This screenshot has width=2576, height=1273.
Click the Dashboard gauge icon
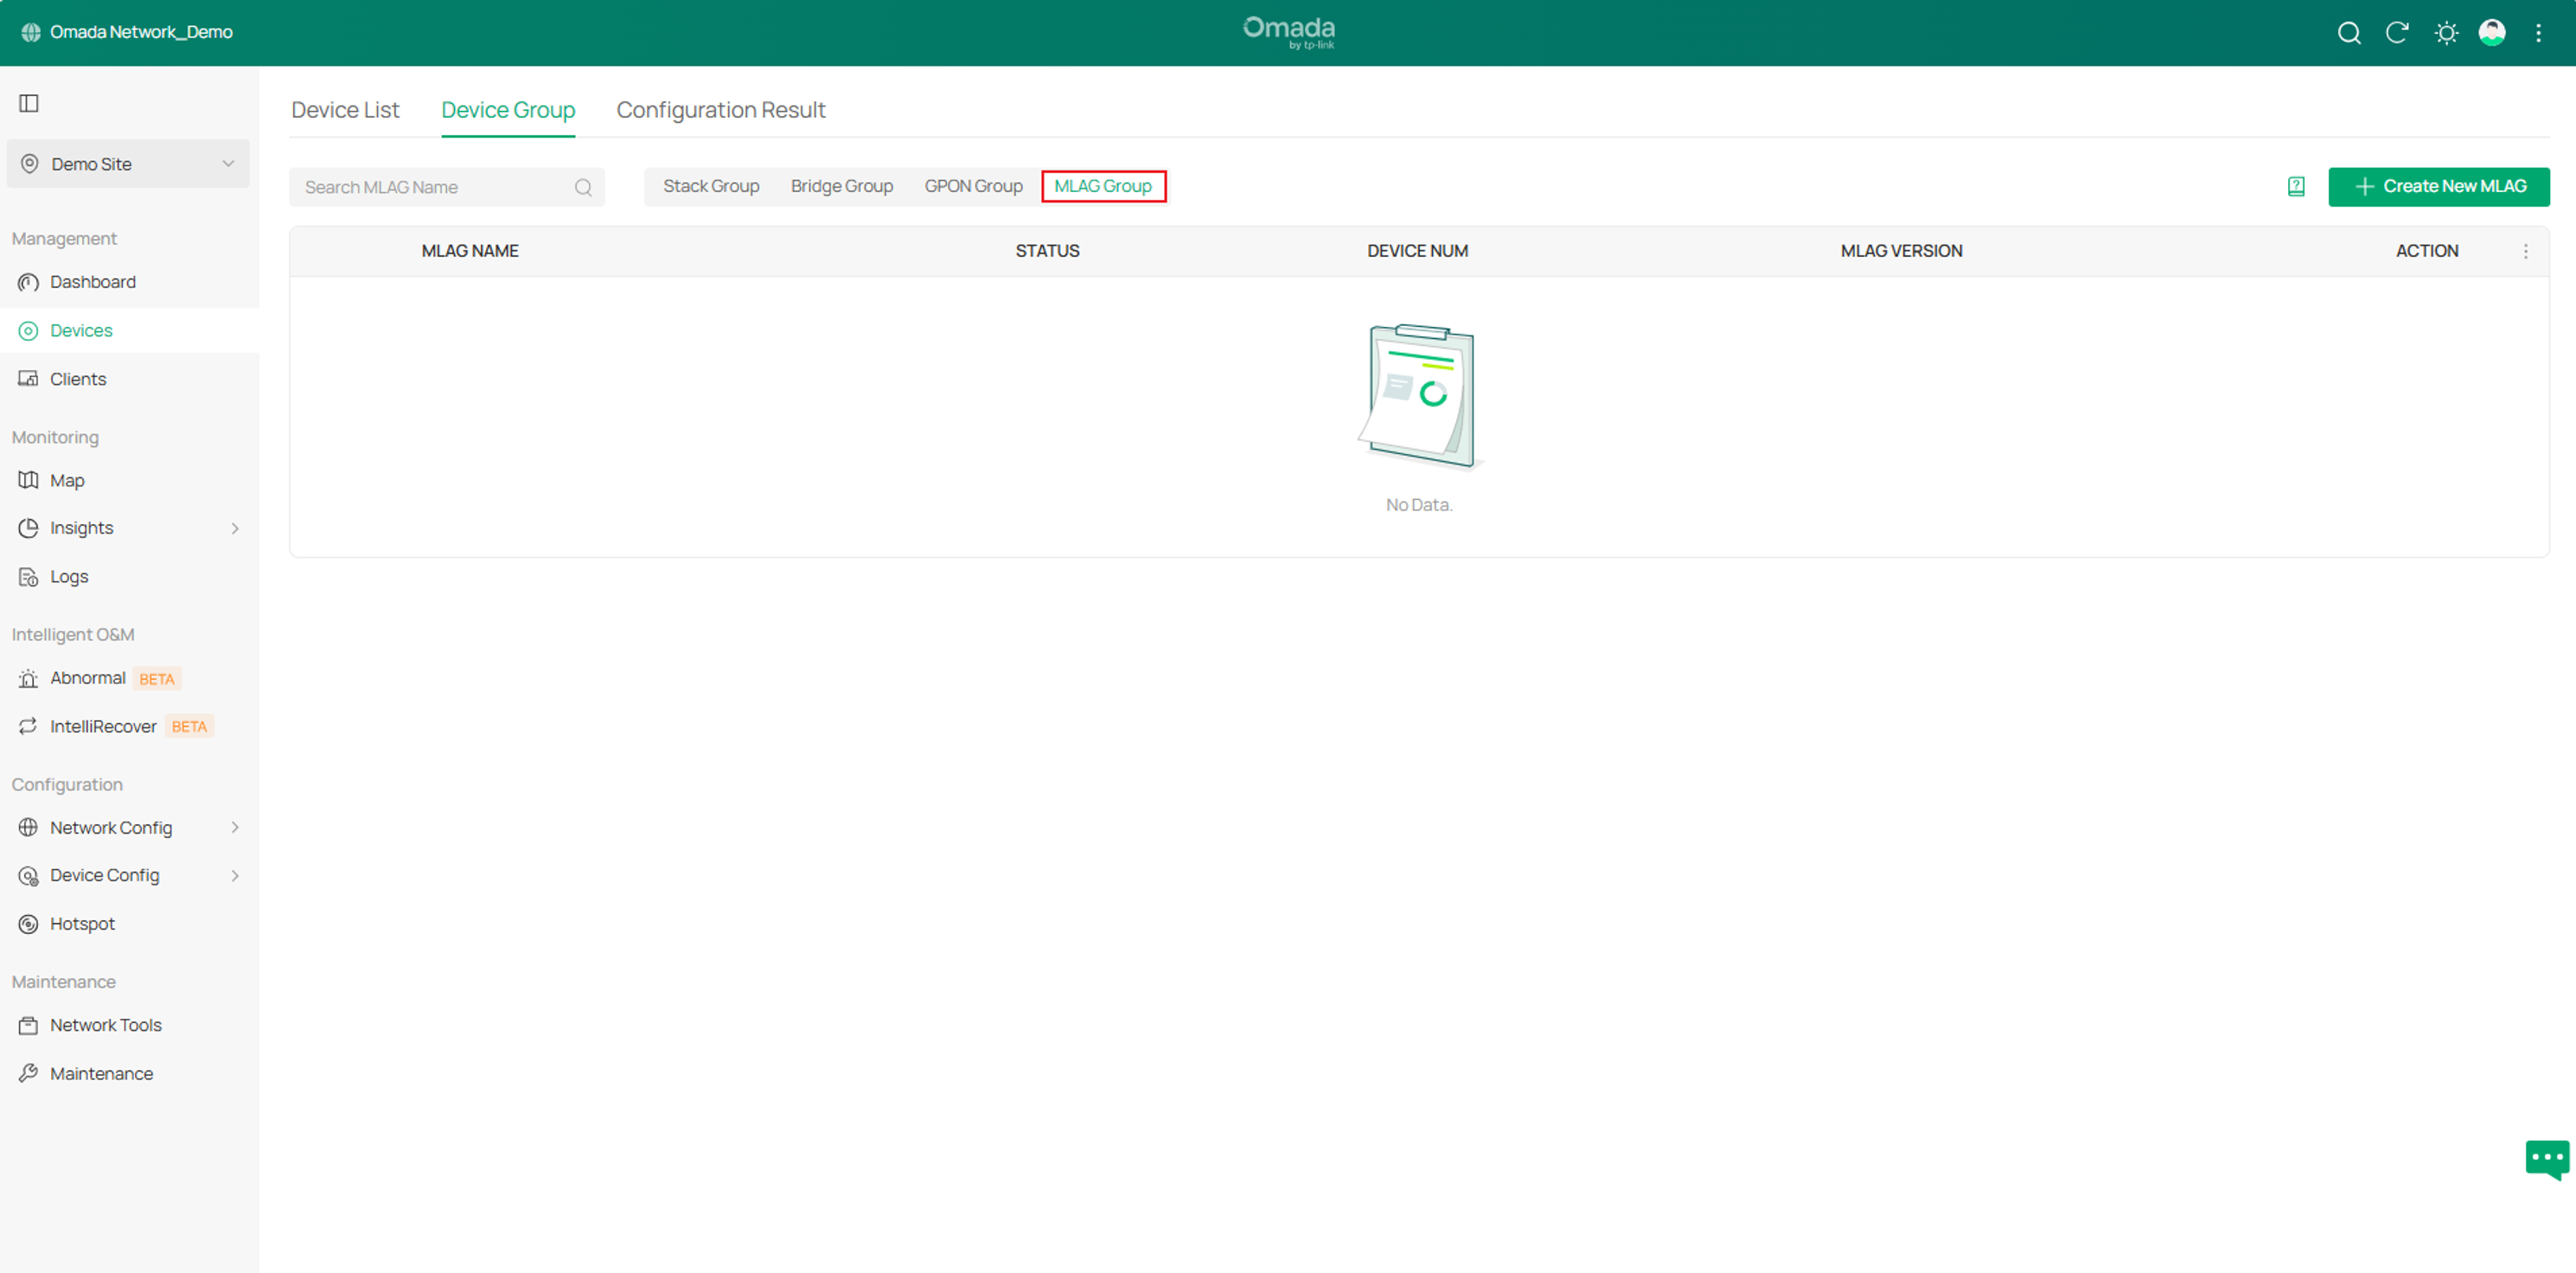click(28, 282)
